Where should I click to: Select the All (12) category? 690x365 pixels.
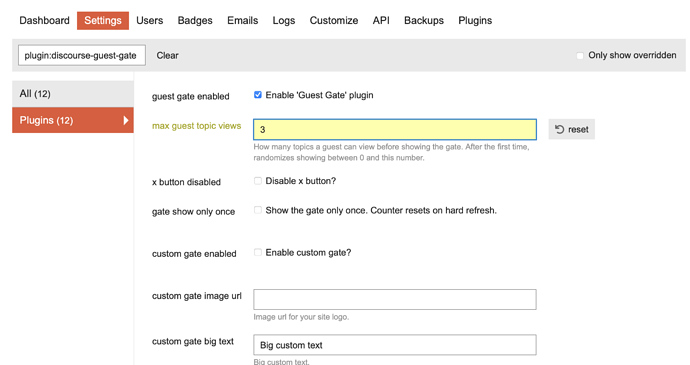coord(73,94)
